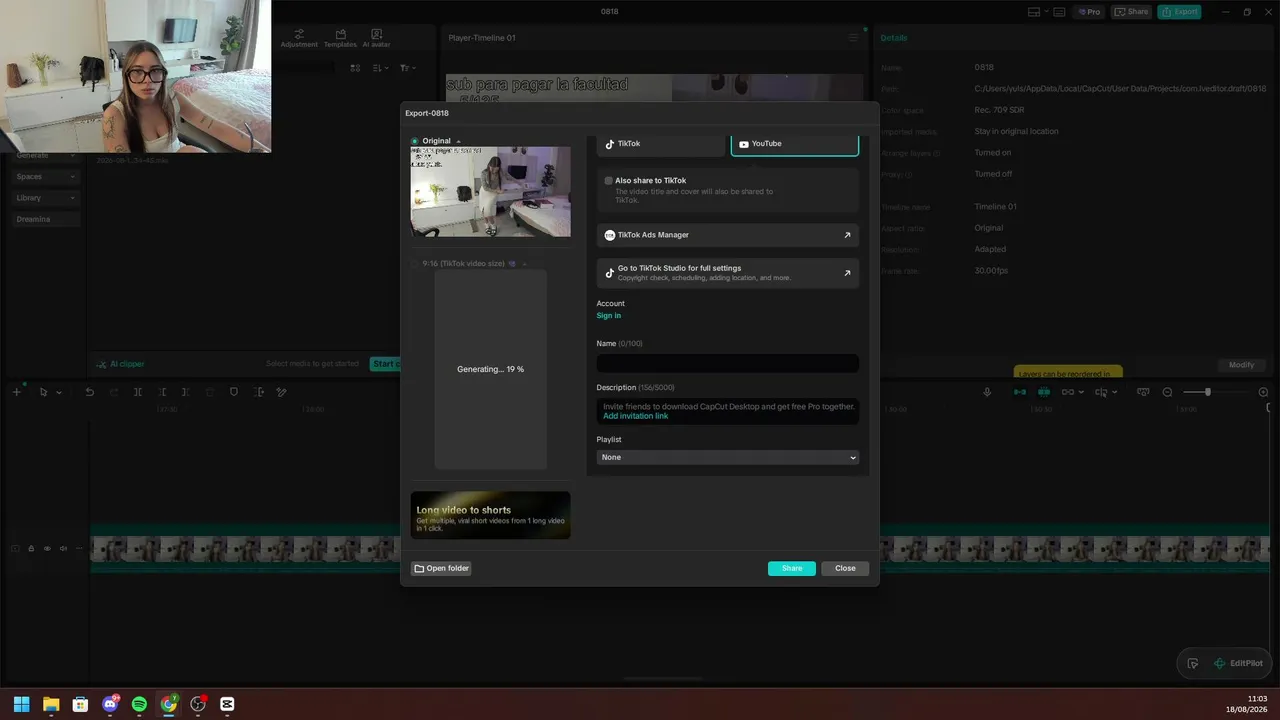This screenshot has height=720, width=1280.
Task: Click the Modify button in Details panel
Action: (1241, 365)
